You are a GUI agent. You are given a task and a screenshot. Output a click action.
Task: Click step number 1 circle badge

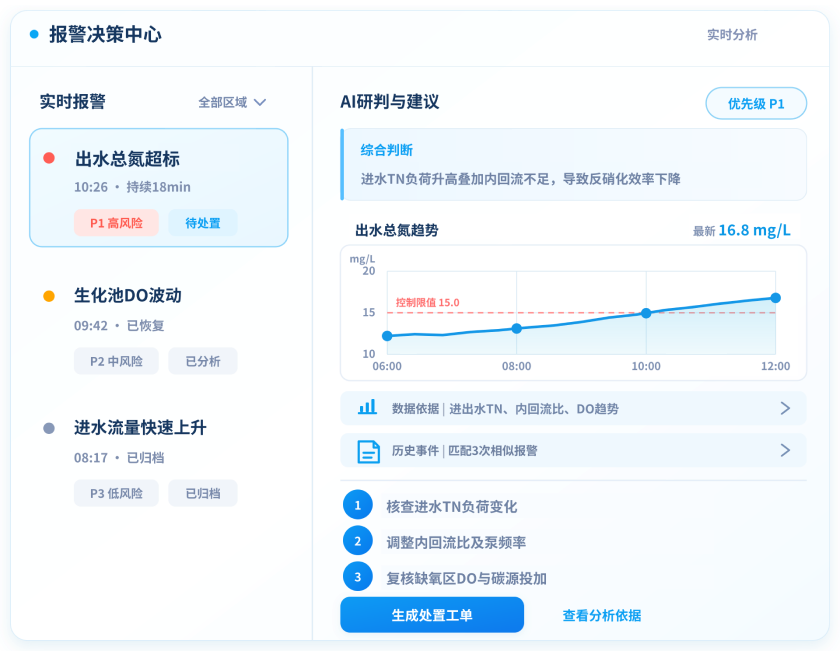pyautogui.click(x=358, y=505)
